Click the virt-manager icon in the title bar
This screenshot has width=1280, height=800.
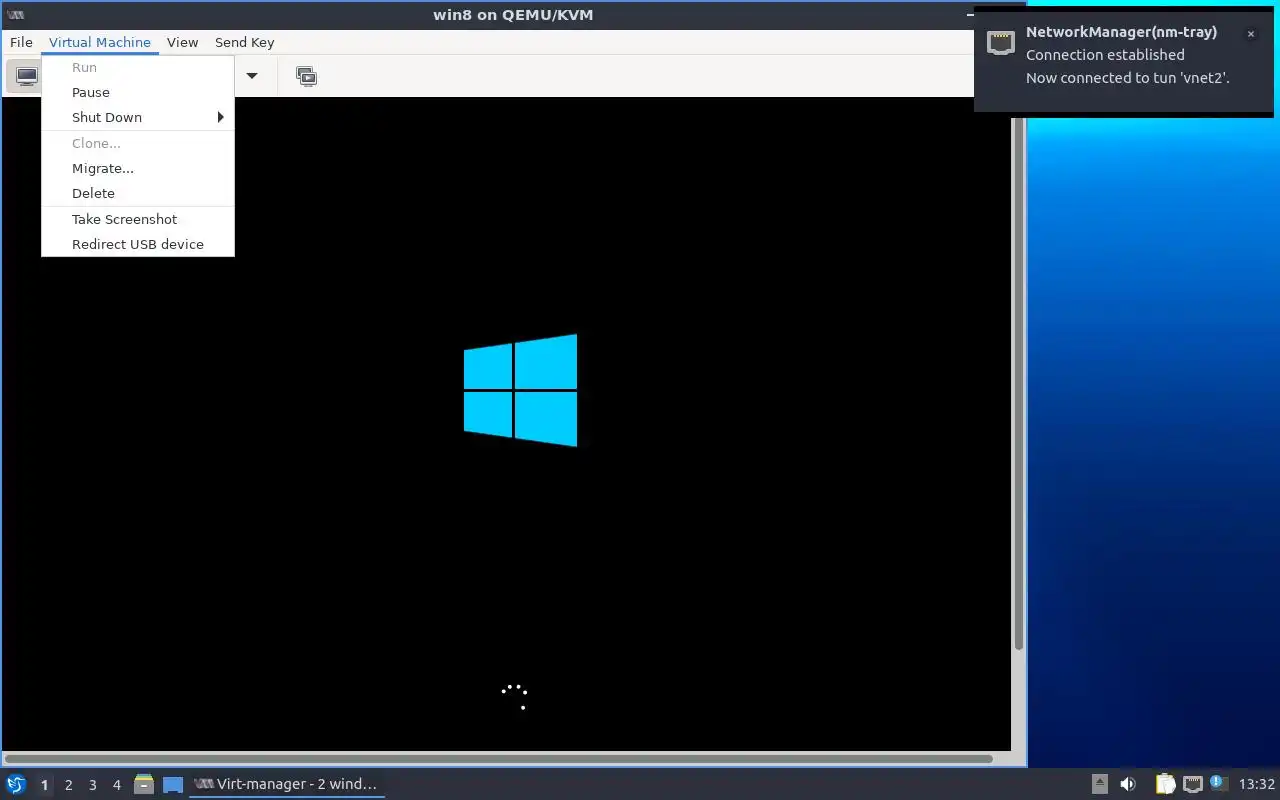(x=15, y=14)
